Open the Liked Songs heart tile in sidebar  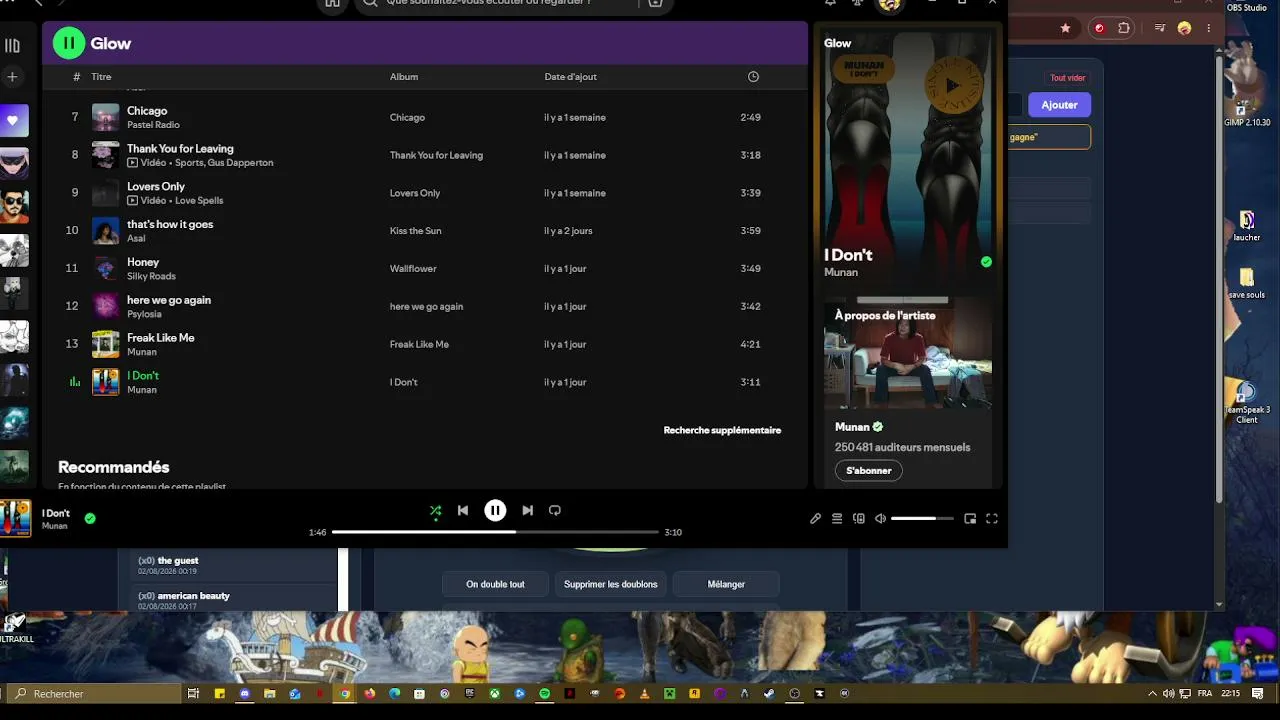click(x=13, y=120)
